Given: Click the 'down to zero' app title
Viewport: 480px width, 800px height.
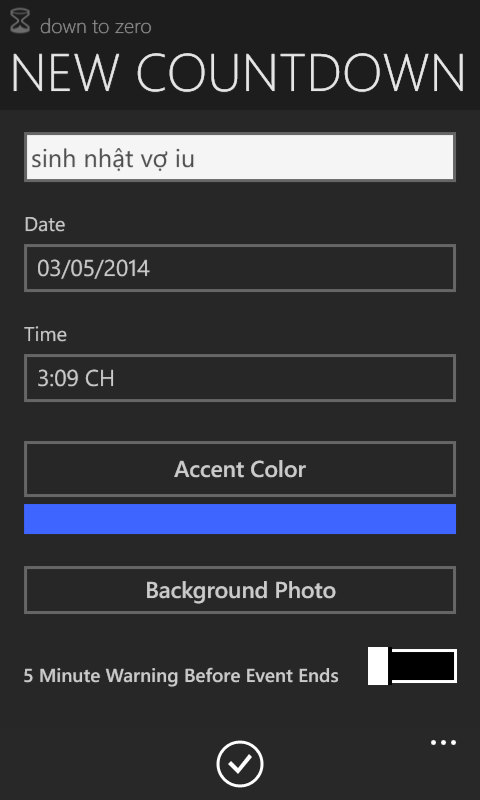Looking at the screenshot, I should (x=96, y=26).
